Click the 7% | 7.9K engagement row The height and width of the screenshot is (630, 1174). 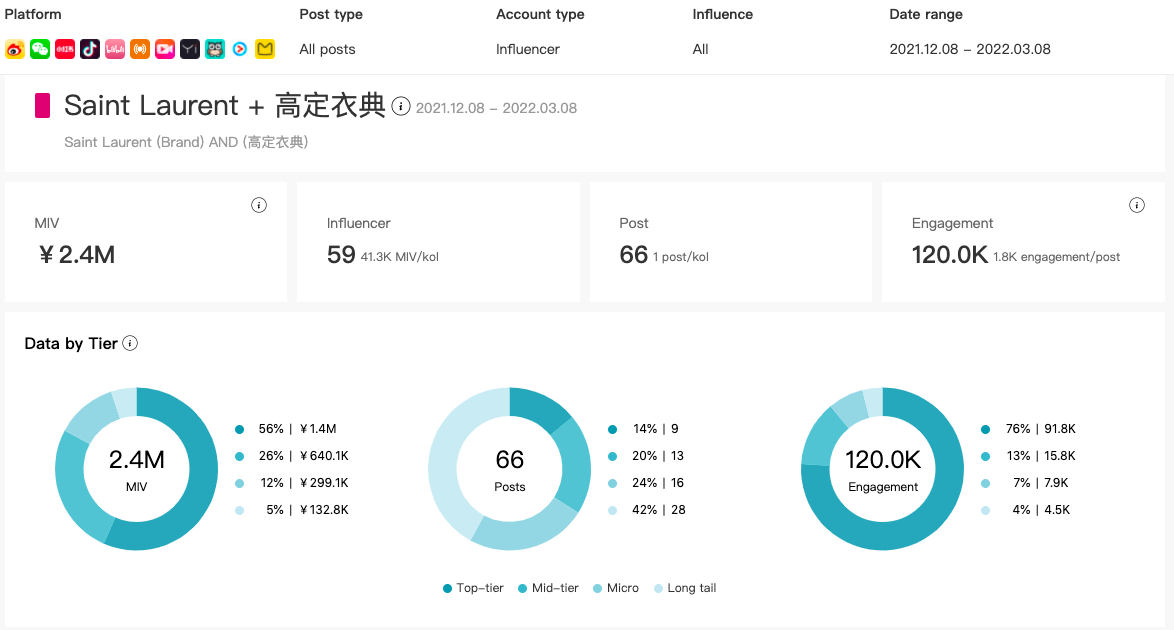click(1025, 483)
